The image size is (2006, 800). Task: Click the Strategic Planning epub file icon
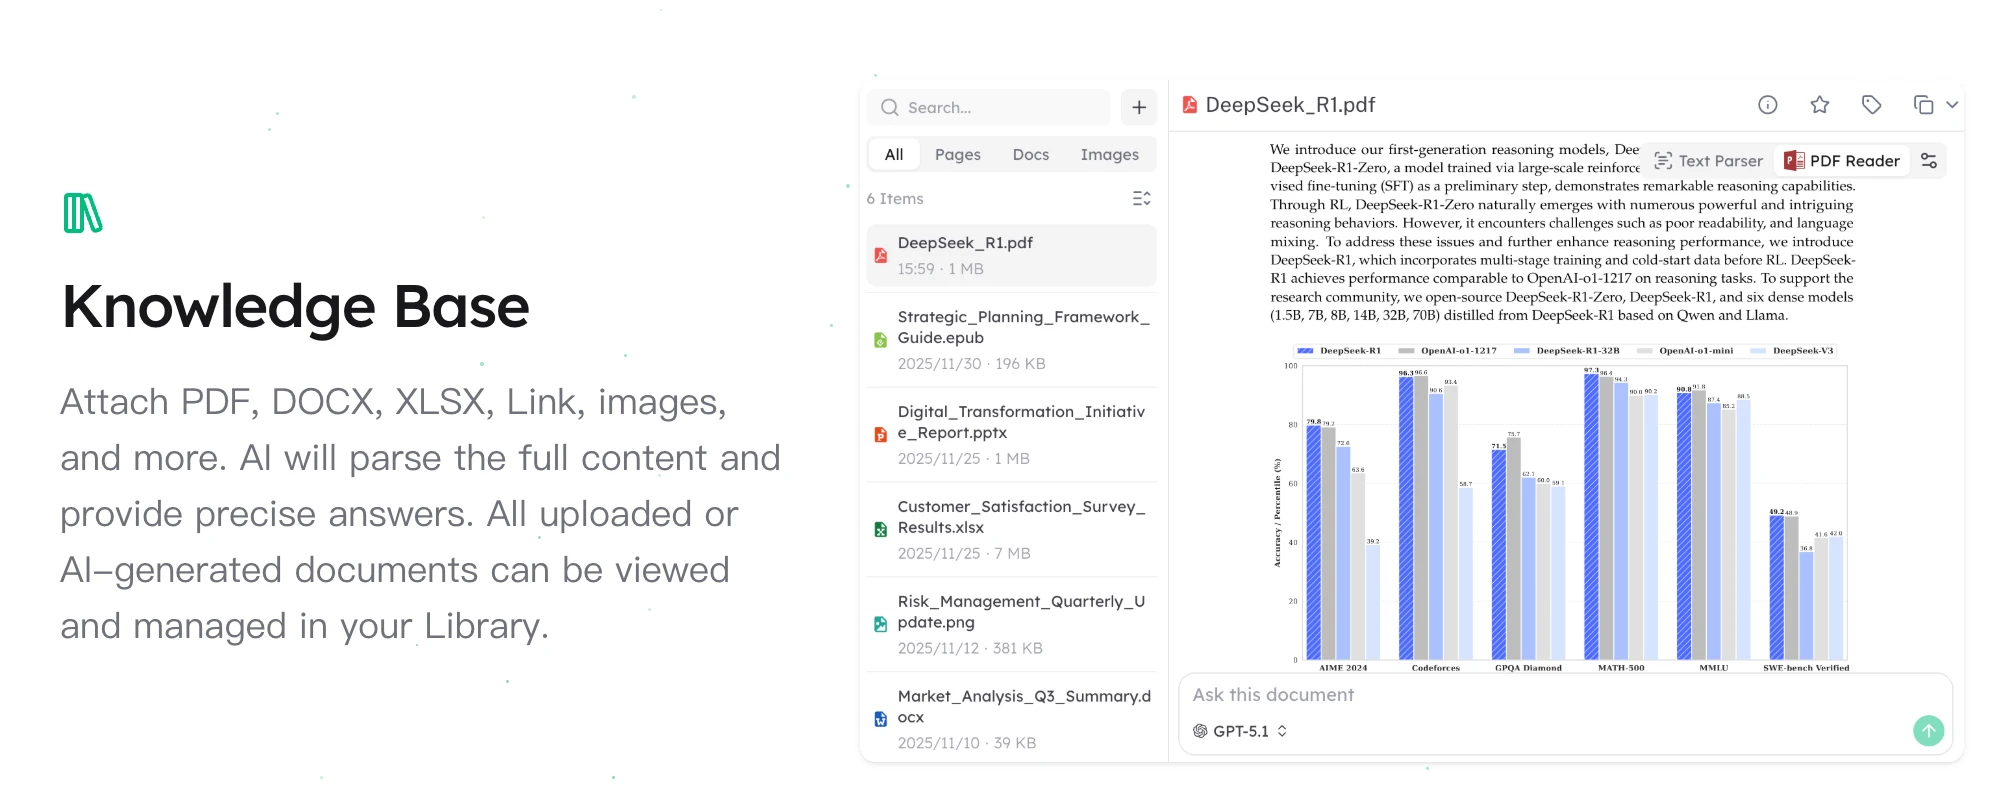(x=880, y=340)
